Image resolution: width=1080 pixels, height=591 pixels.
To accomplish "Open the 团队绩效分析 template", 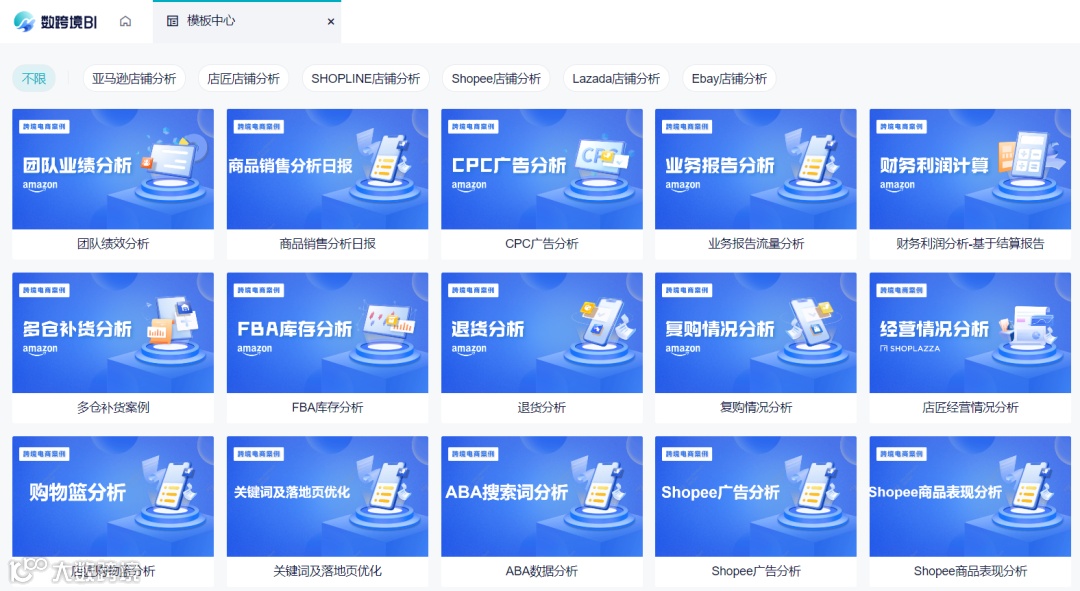I will [x=112, y=180].
